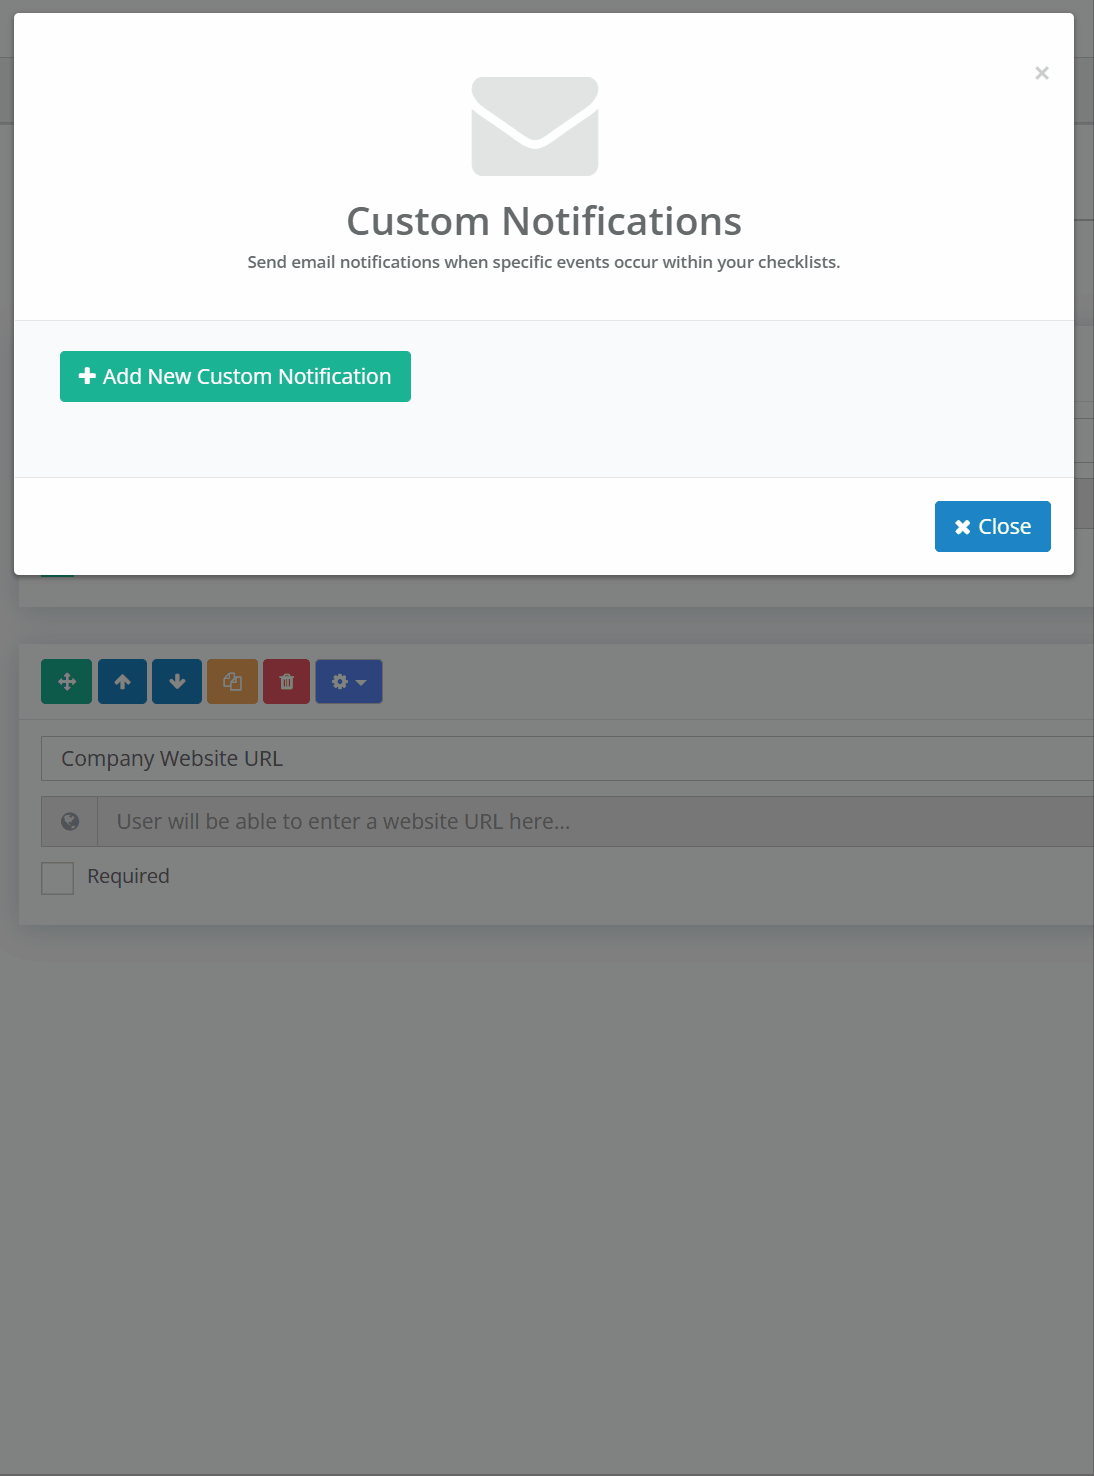
Task: Click the X glyph inside the Close button
Action: [x=962, y=526]
